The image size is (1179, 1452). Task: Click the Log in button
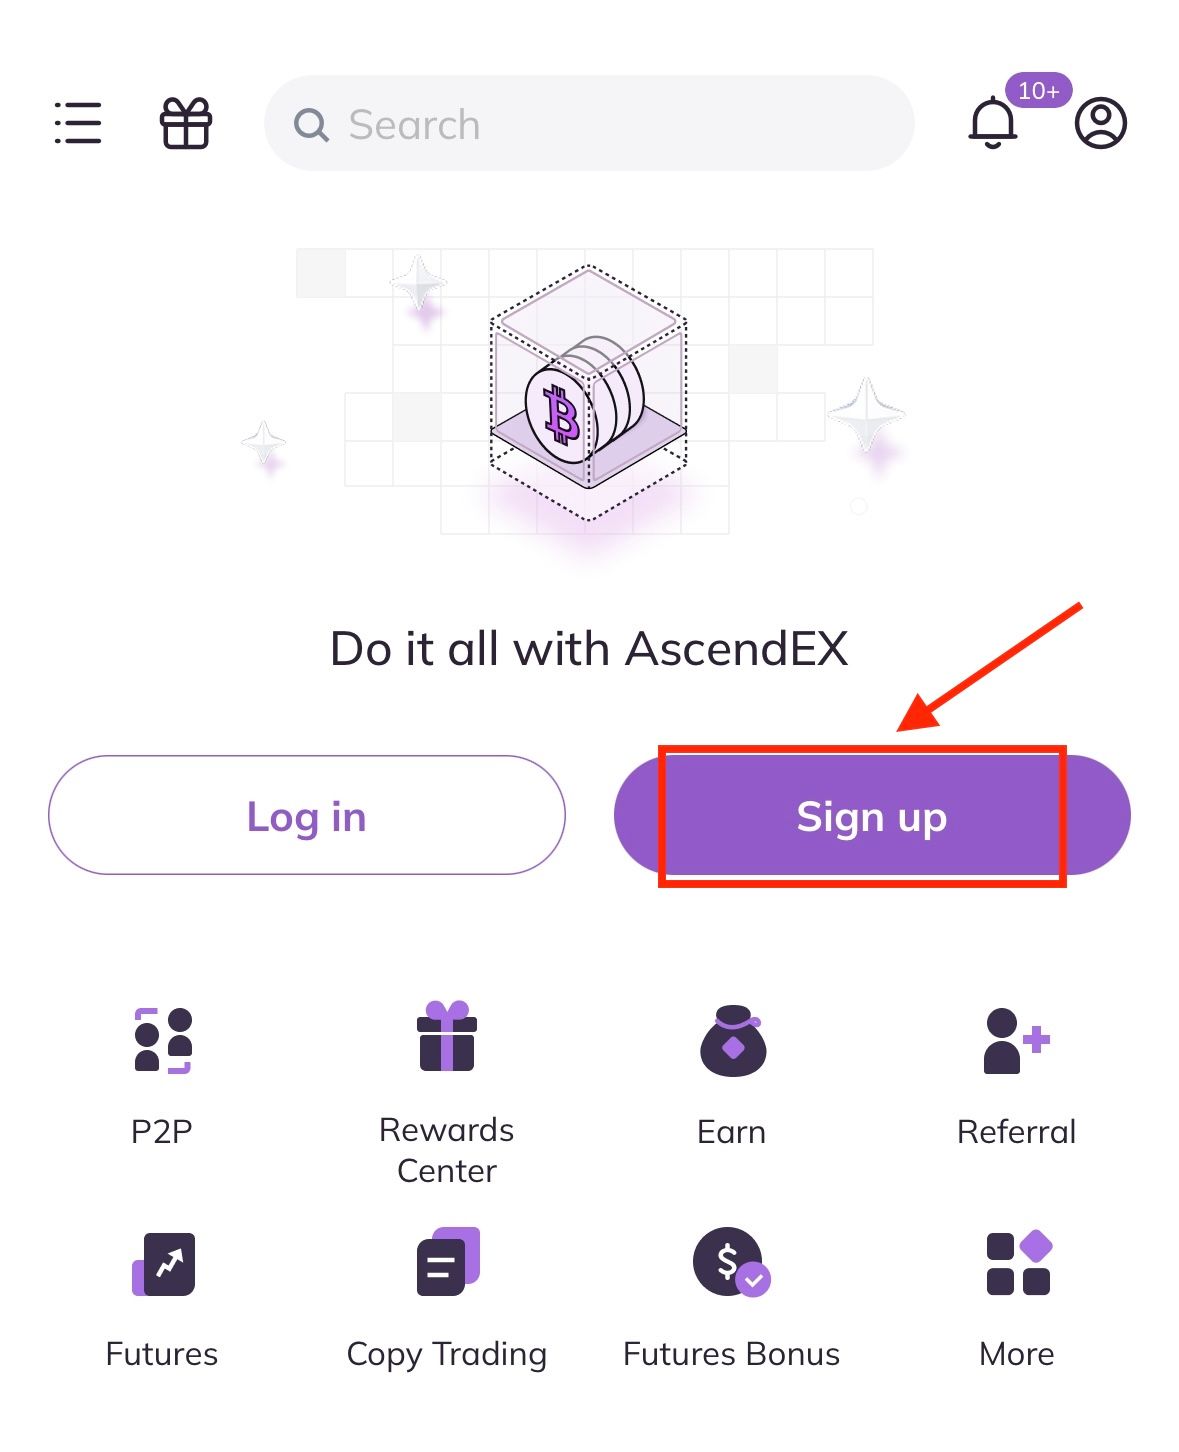click(x=307, y=815)
